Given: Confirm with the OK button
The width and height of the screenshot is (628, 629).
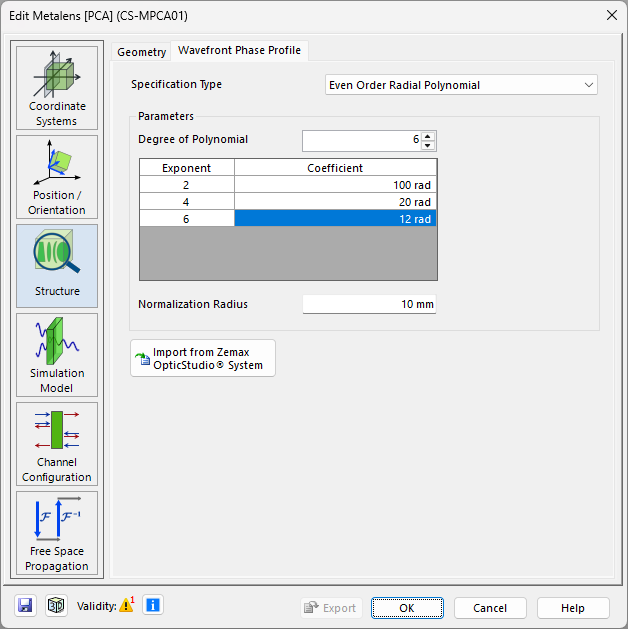Looking at the screenshot, I should pos(407,608).
